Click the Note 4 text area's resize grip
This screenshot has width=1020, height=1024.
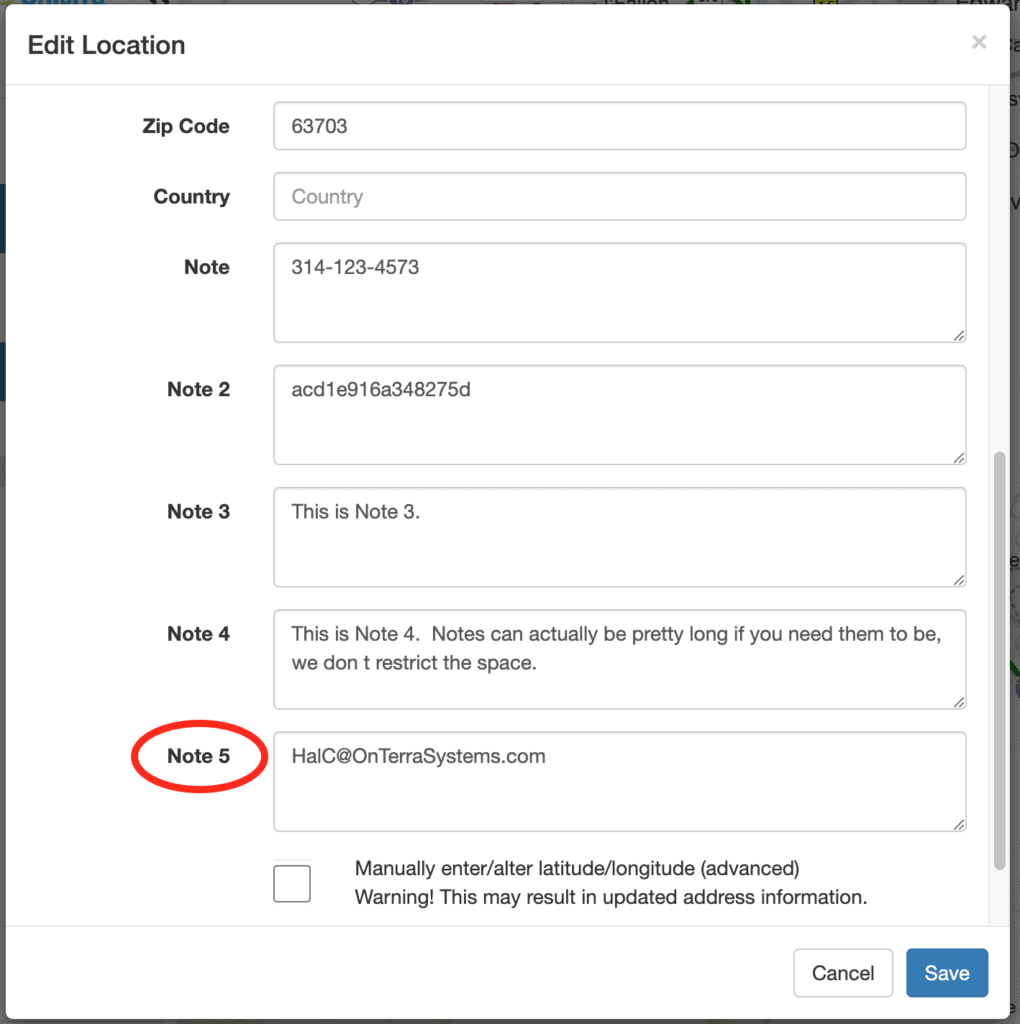point(959,702)
